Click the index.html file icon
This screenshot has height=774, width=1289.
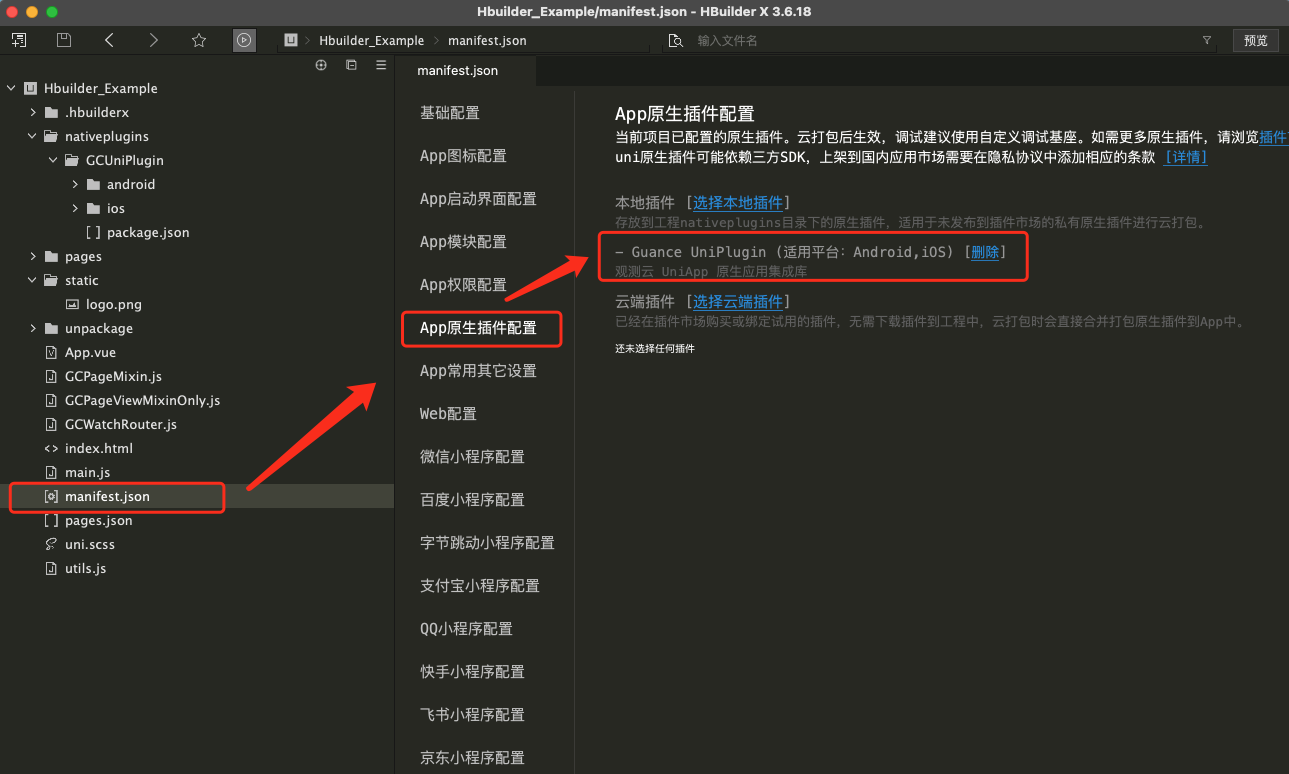click(51, 448)
